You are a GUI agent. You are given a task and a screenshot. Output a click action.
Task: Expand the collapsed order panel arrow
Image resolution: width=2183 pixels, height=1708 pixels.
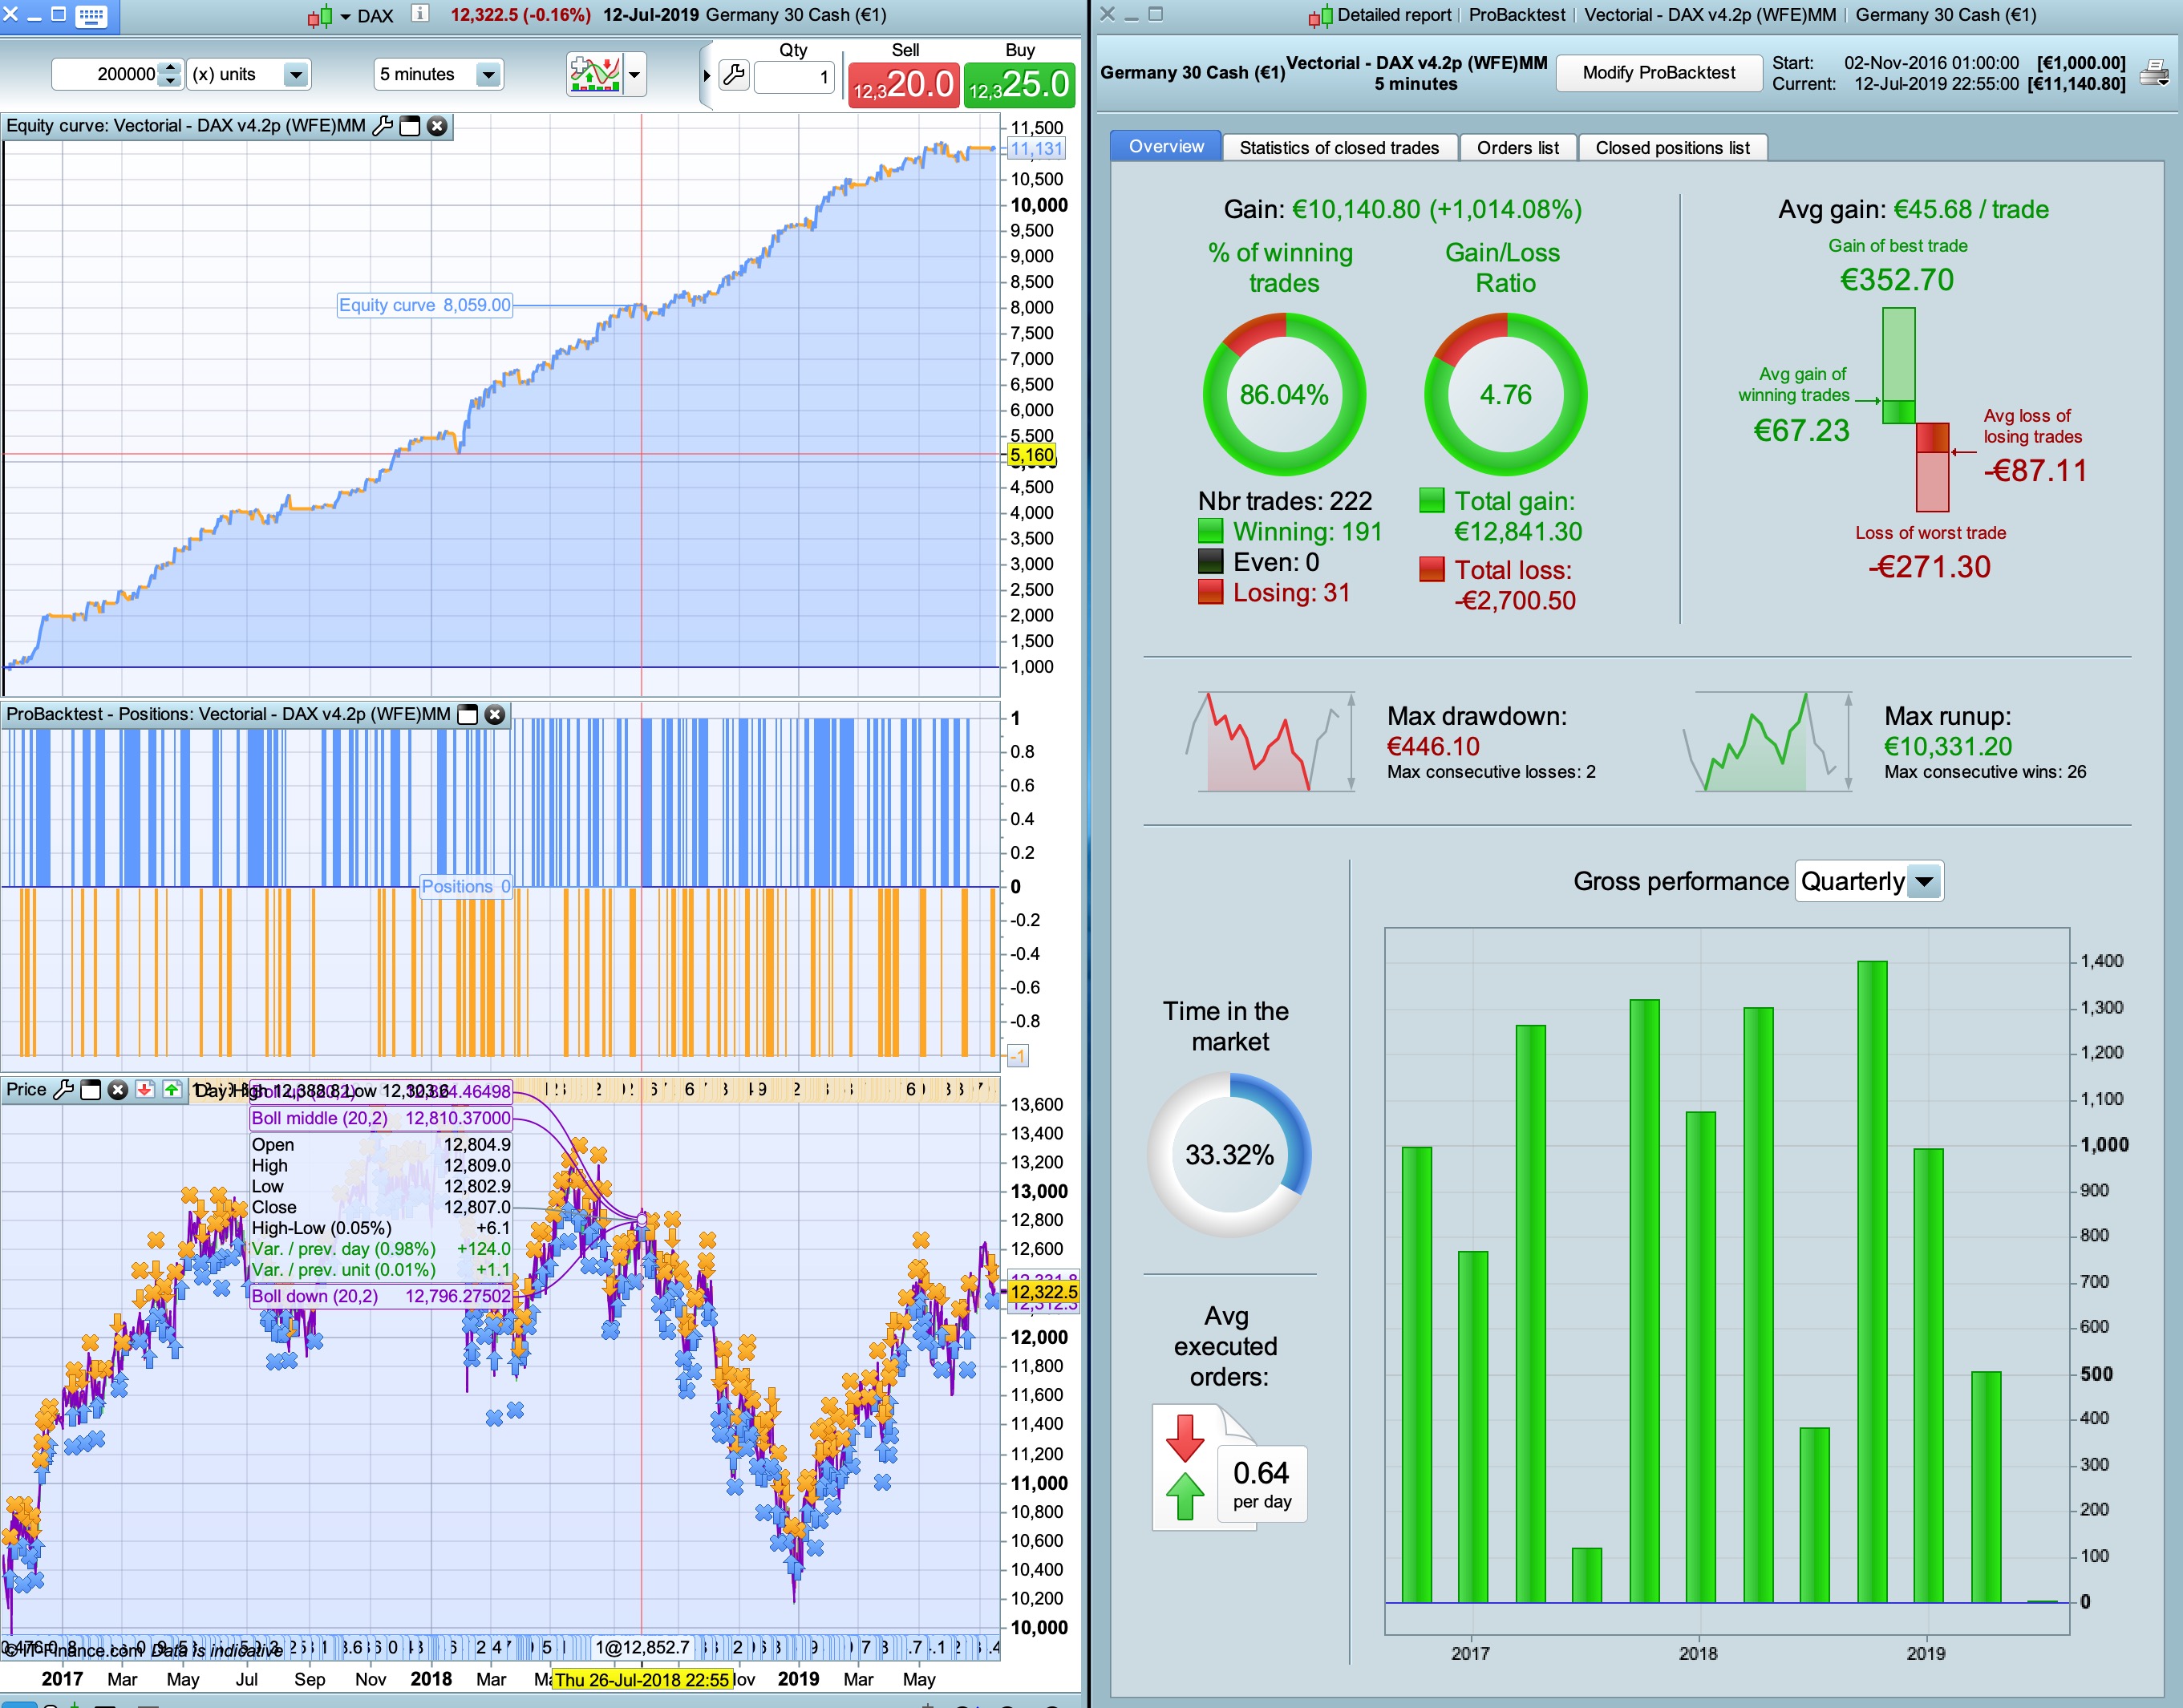pos(706,75)
